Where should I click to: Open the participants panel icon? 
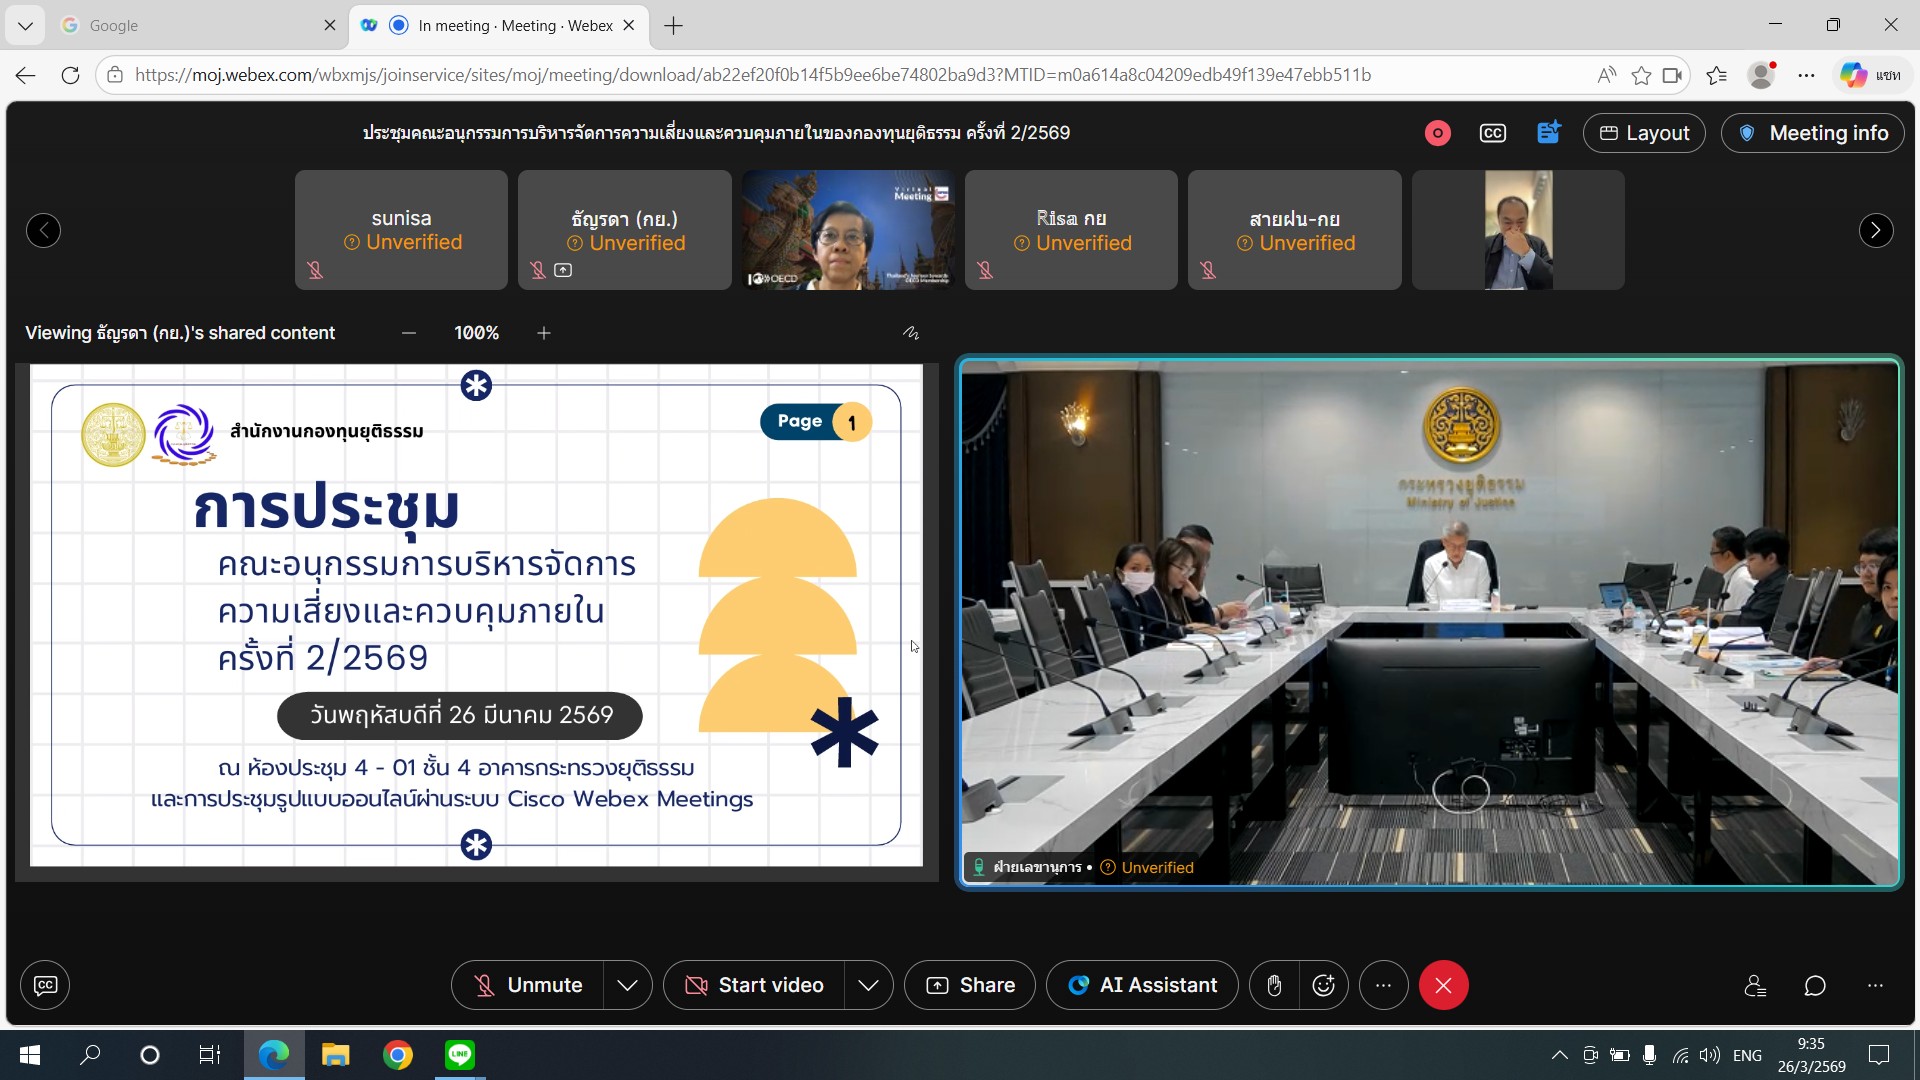1755,985
